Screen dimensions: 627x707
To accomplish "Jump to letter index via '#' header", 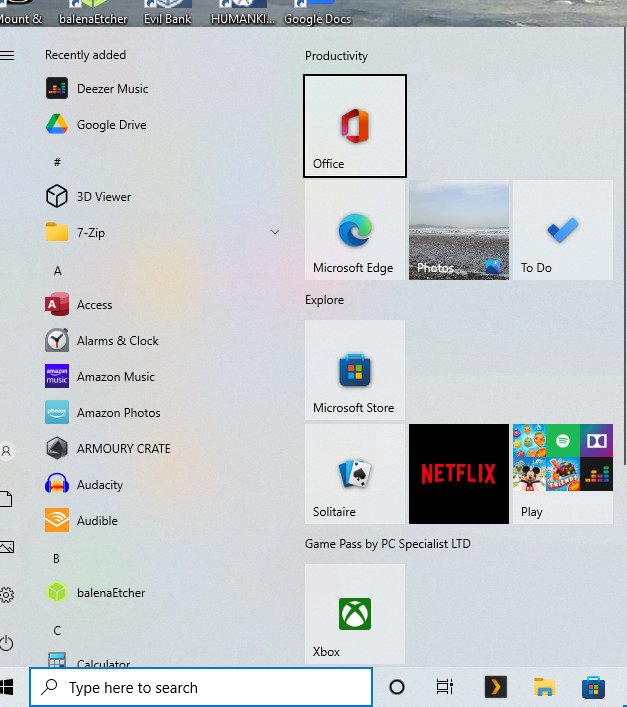I will (x=57, y=162).
